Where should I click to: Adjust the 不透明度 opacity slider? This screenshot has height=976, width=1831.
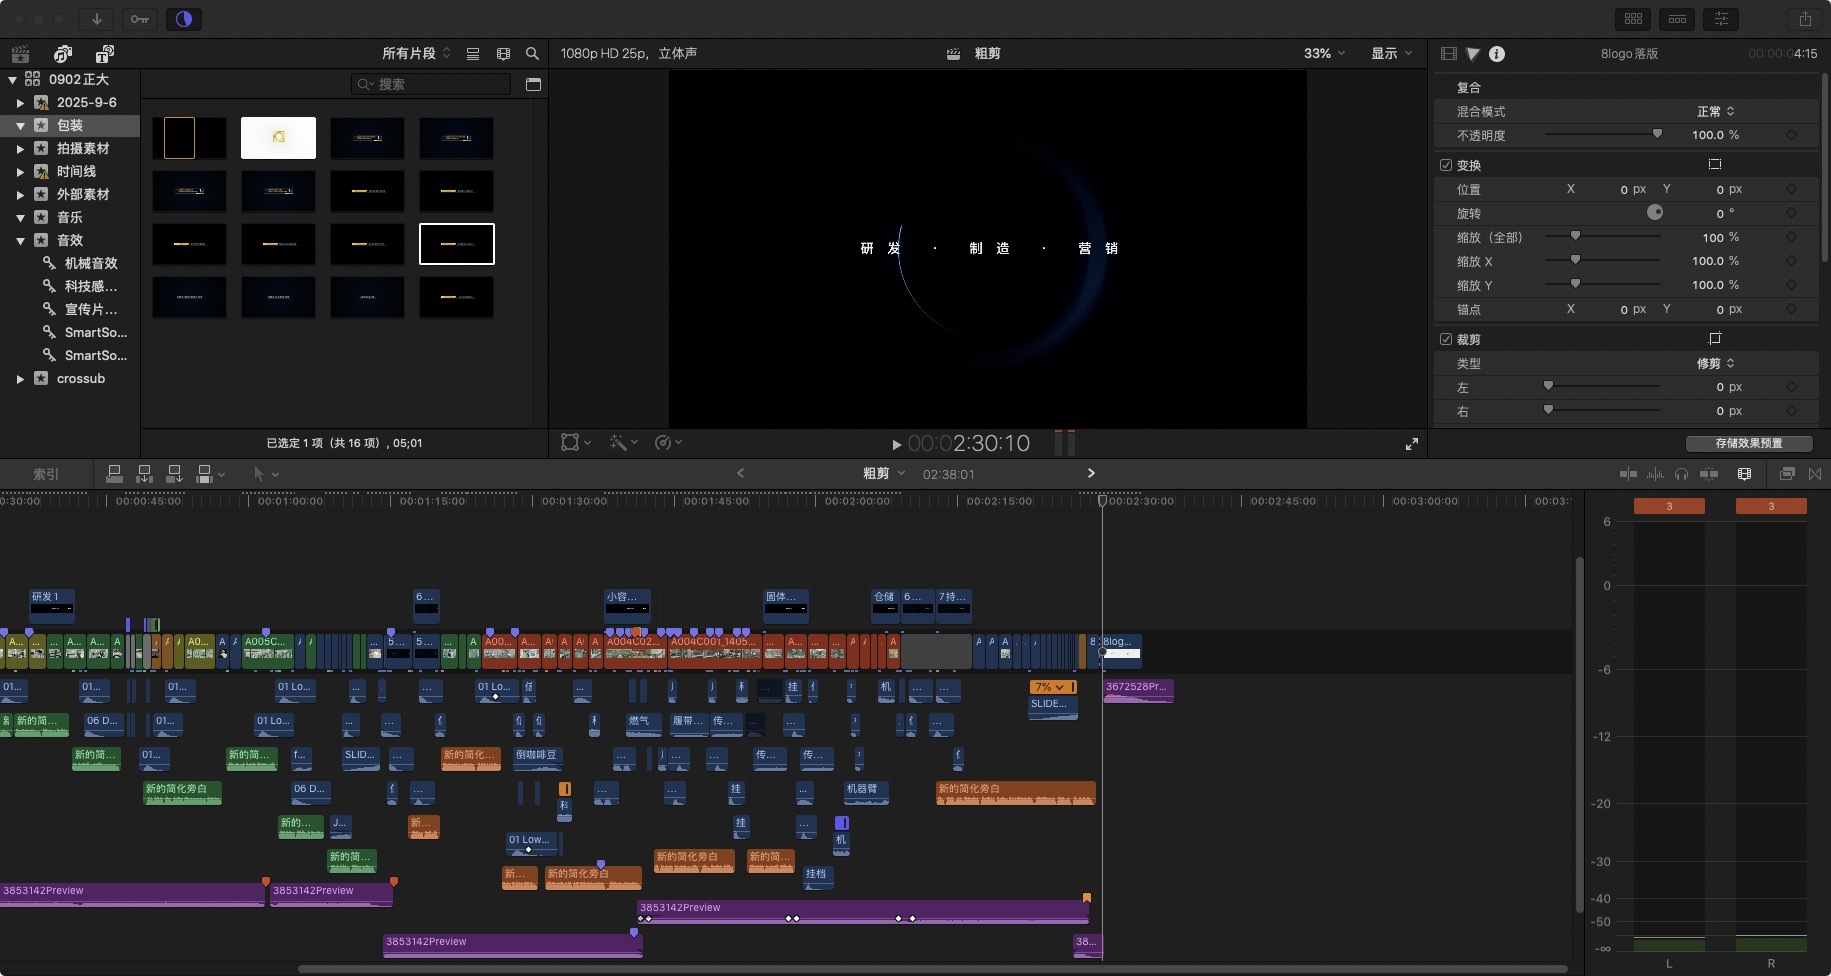pos(1656,135)
